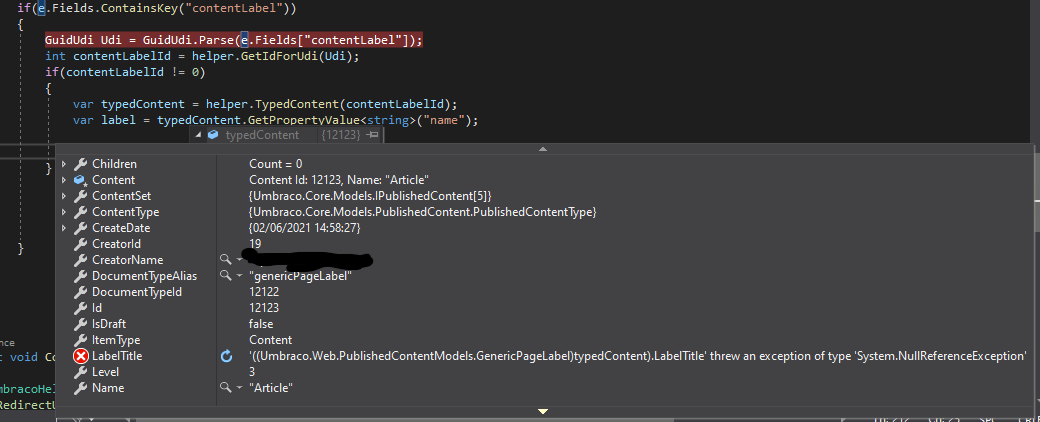Click the wrench icon next to IsDraft

[x=80, y=324]
